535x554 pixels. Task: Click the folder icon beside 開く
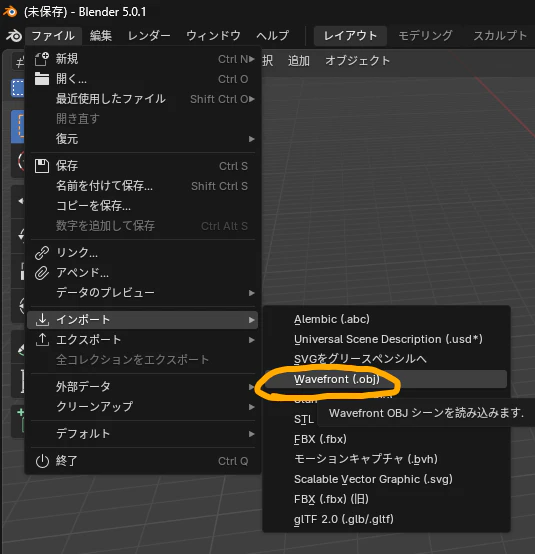tap(42, 79)
